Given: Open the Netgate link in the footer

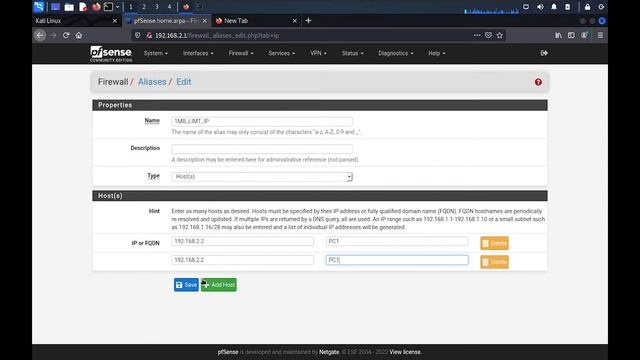Looking at the screenshot, I should 329,352.
